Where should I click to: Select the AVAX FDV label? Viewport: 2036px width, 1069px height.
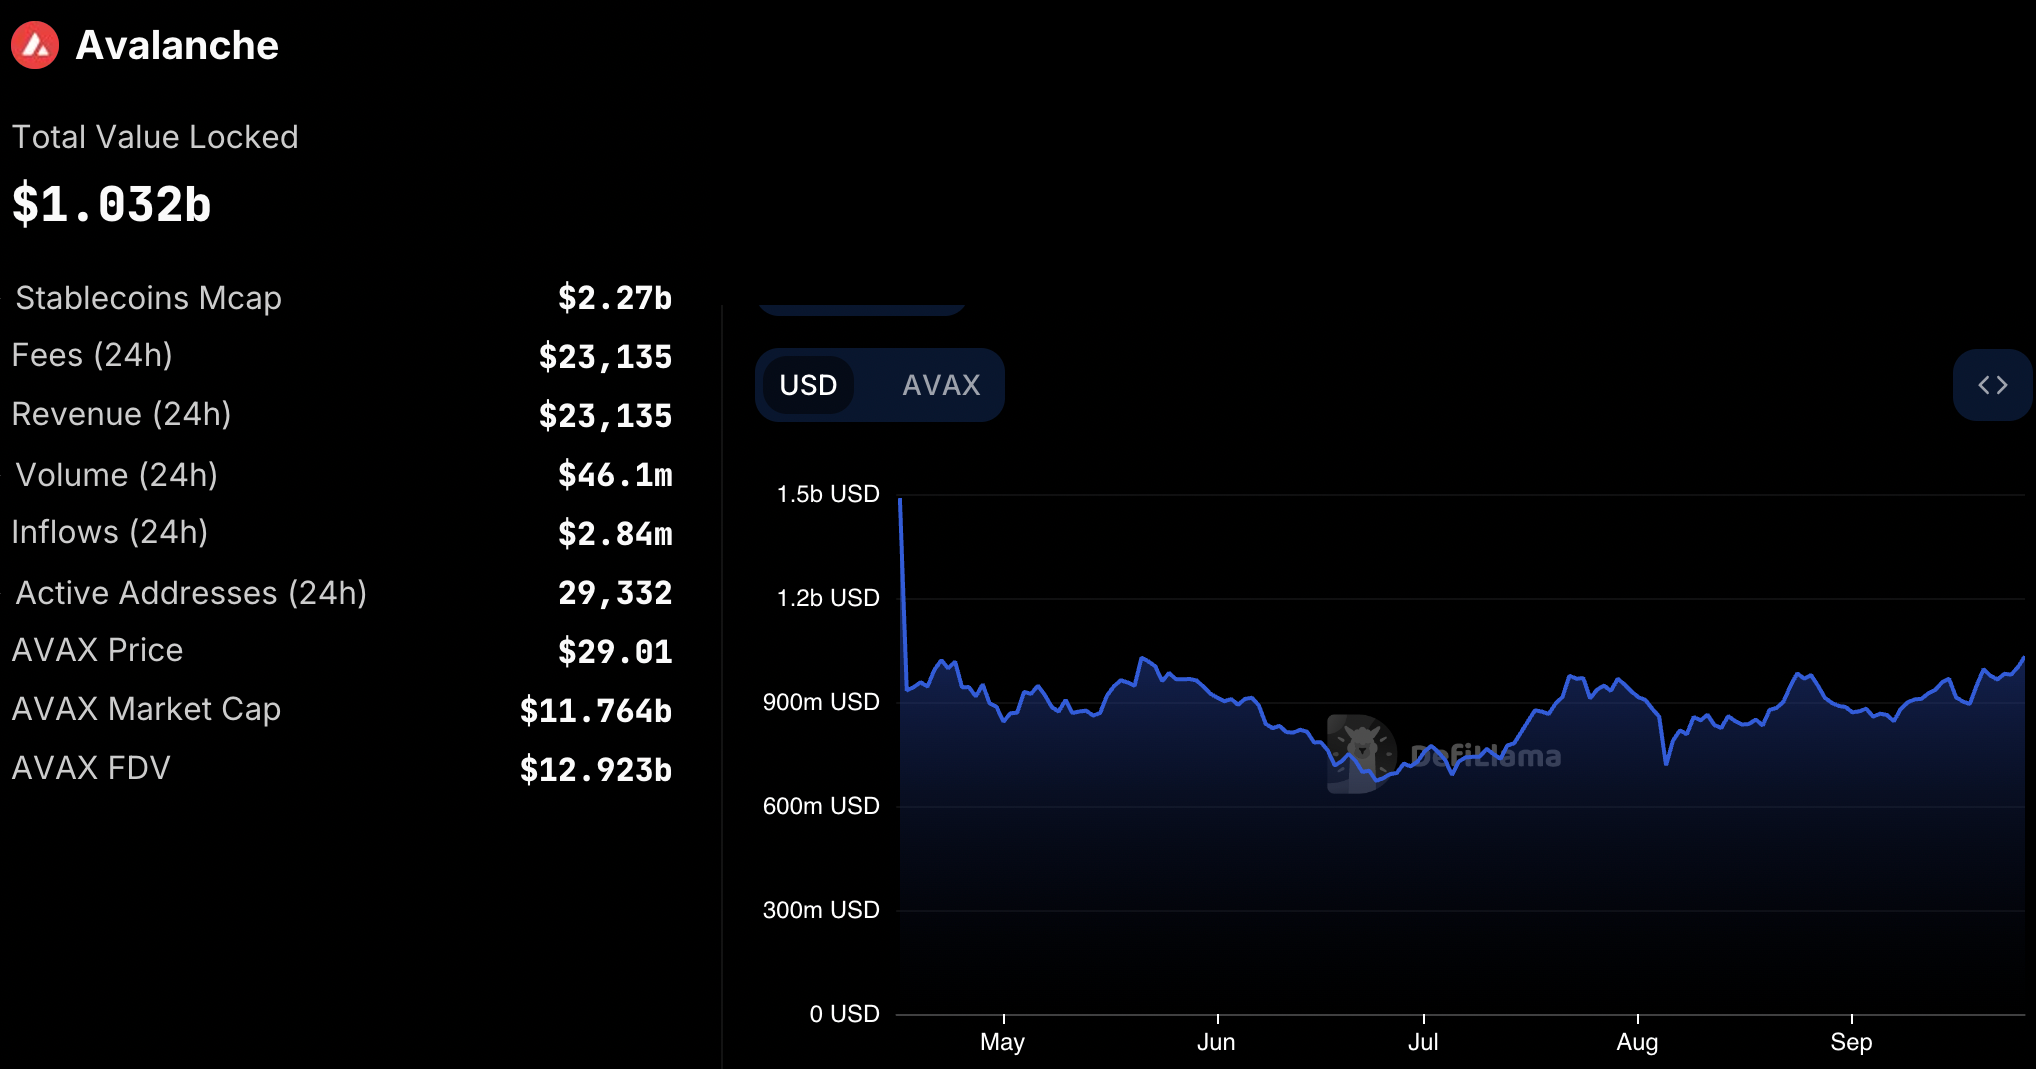91,768
